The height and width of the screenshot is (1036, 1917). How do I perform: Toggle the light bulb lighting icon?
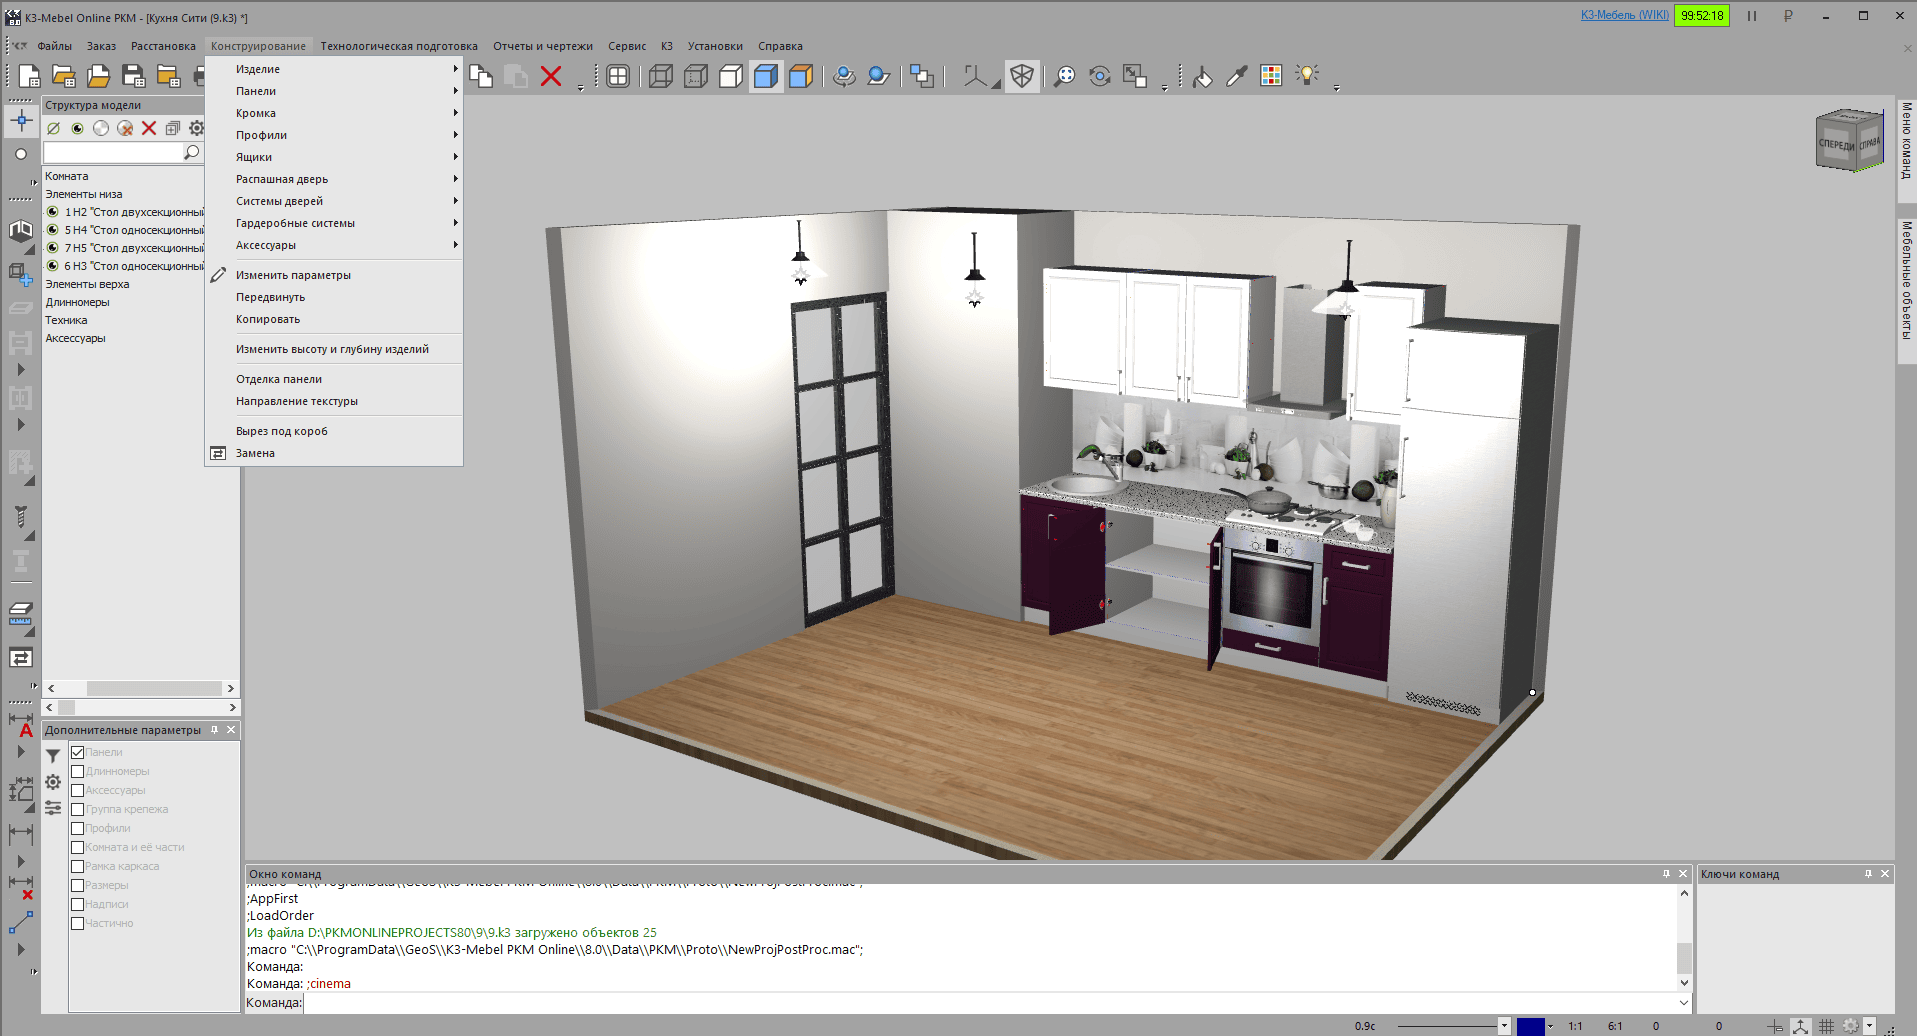[x=1306, y=76]
